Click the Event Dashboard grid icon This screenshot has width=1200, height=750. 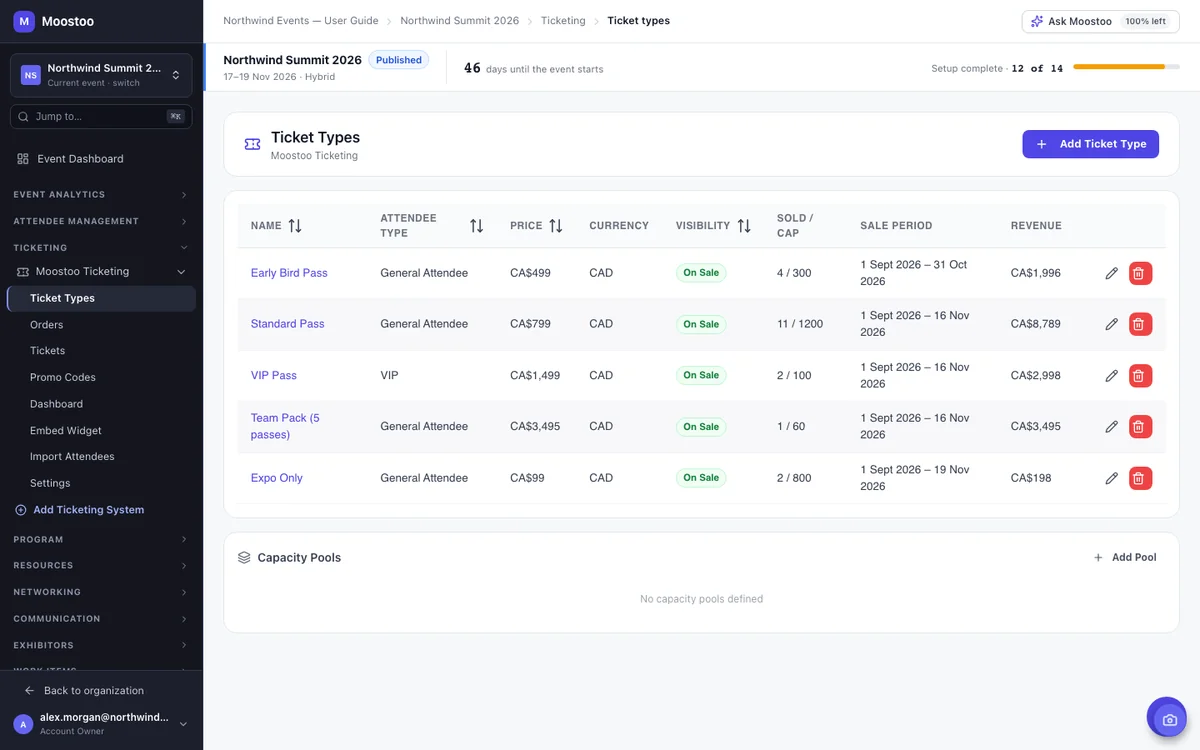[23, 159]
